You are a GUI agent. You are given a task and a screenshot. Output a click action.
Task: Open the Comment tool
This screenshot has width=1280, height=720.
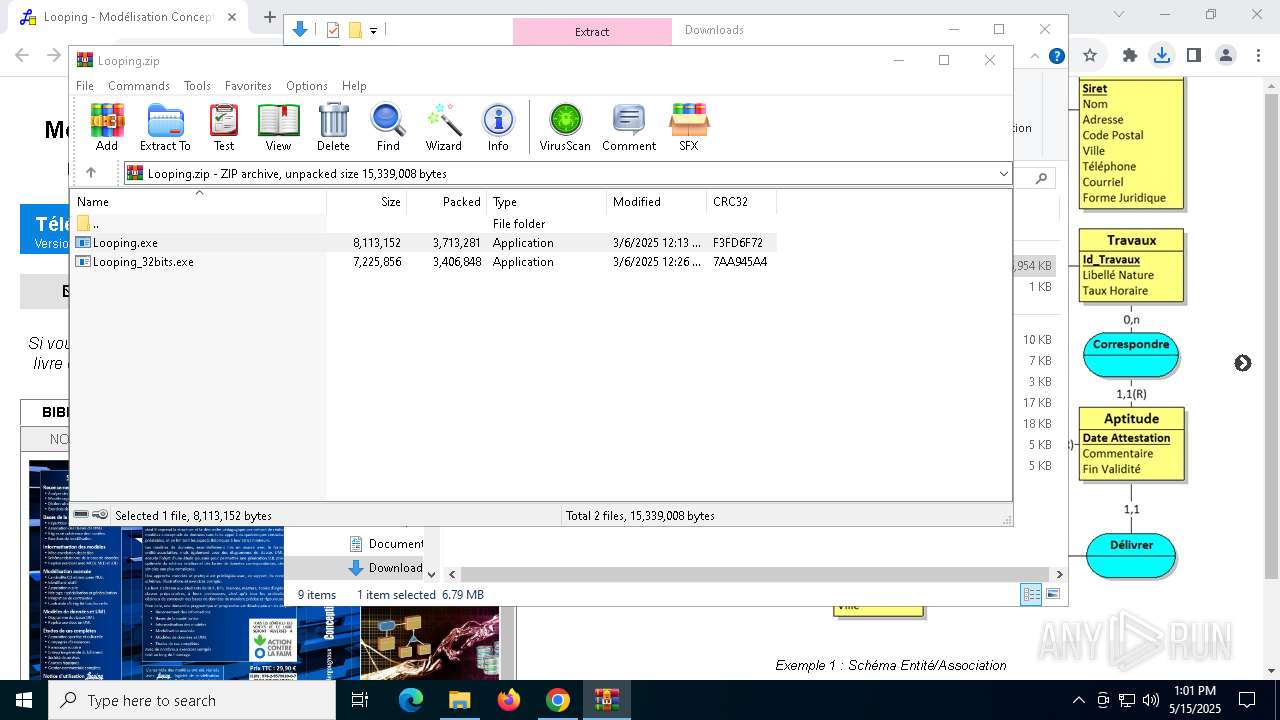pos(628,127)
